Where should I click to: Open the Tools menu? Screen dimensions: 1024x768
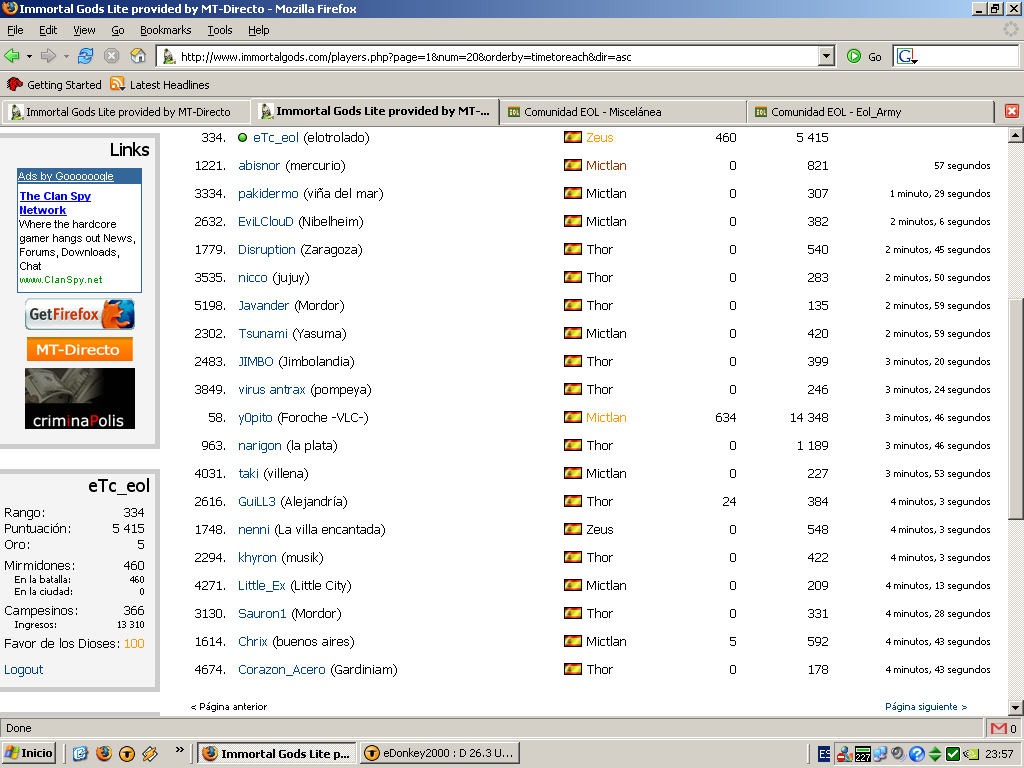[219, 30]
